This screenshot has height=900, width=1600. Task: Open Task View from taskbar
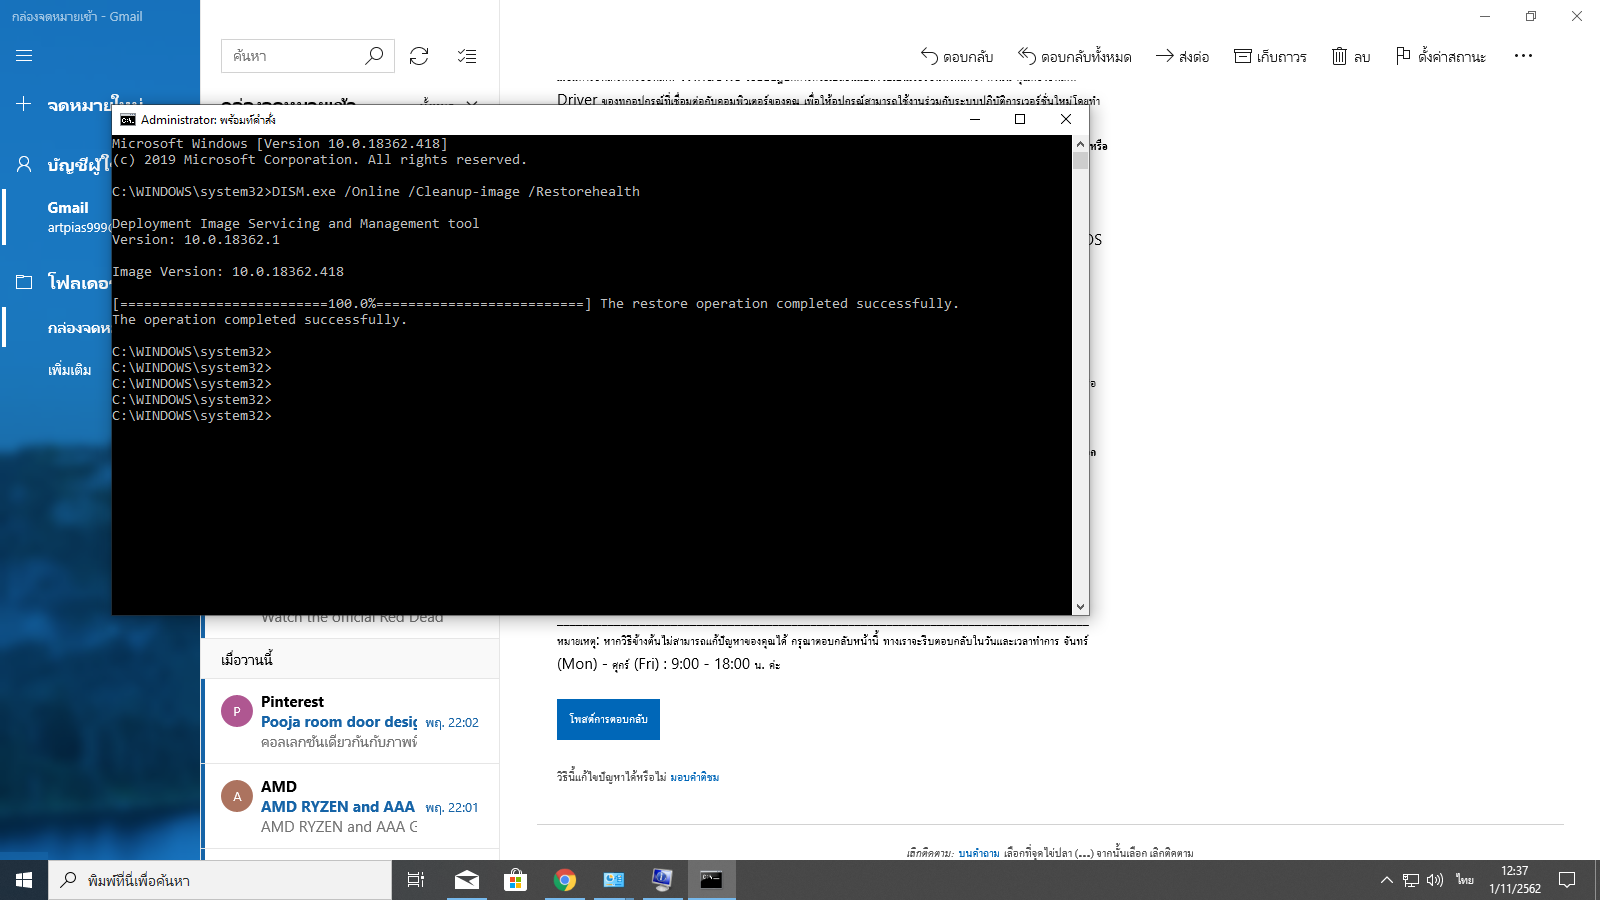[416, 880]
